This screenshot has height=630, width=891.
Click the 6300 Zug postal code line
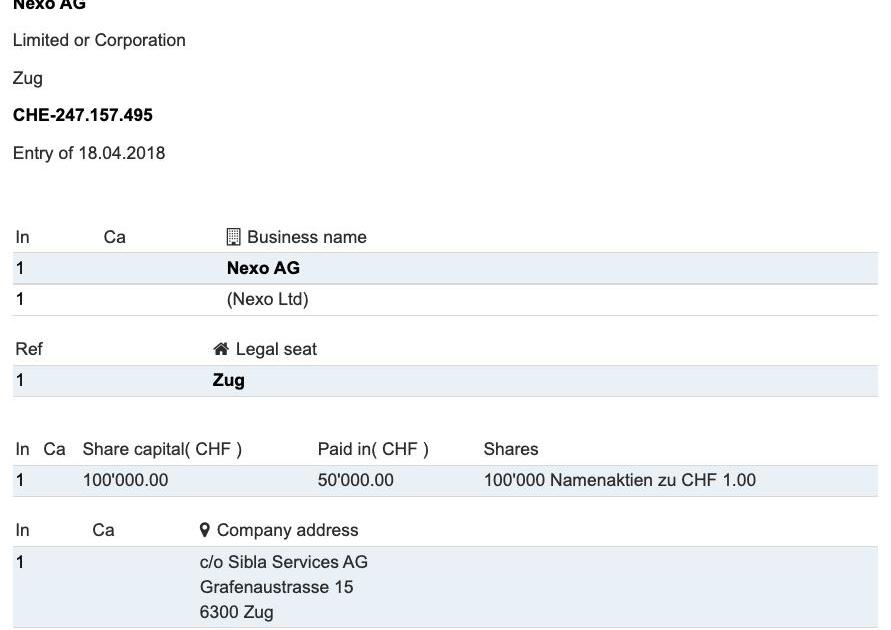(236, 612)
